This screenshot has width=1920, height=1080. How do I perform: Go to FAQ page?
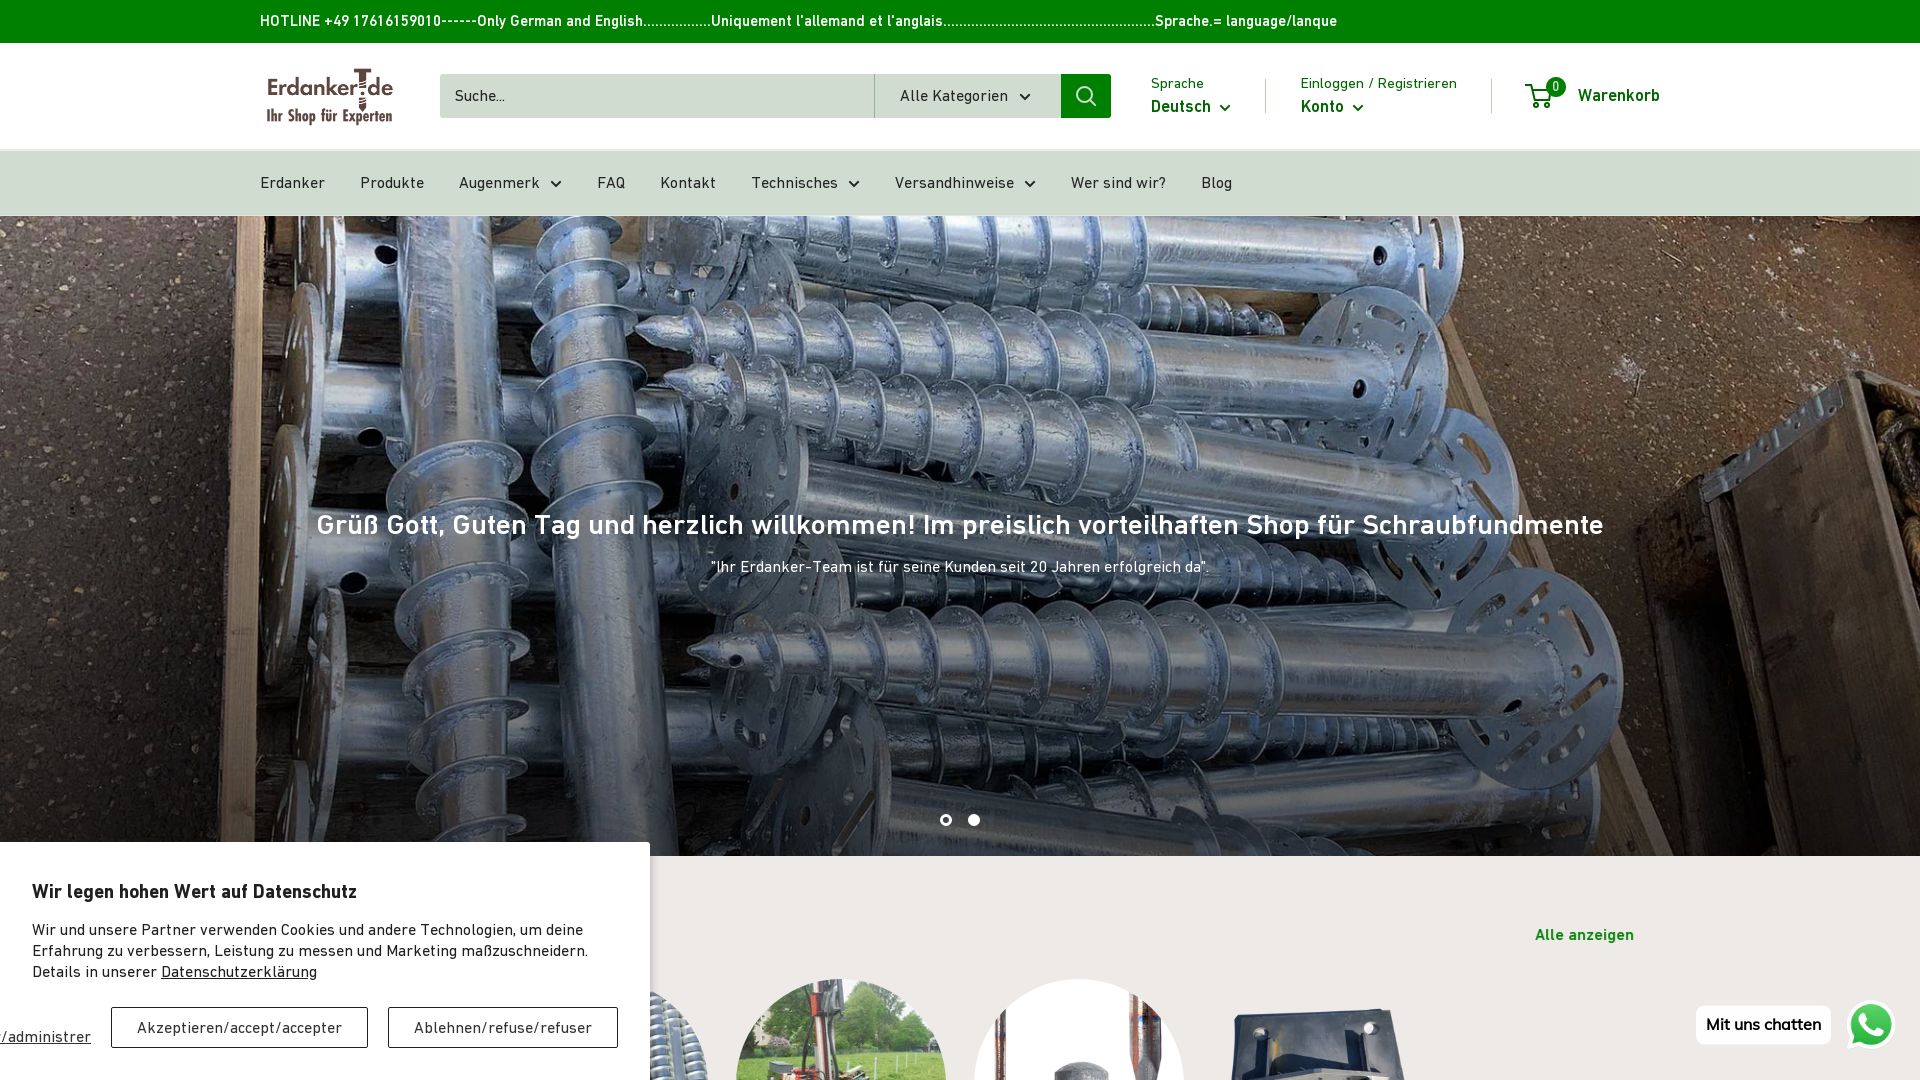611,183
